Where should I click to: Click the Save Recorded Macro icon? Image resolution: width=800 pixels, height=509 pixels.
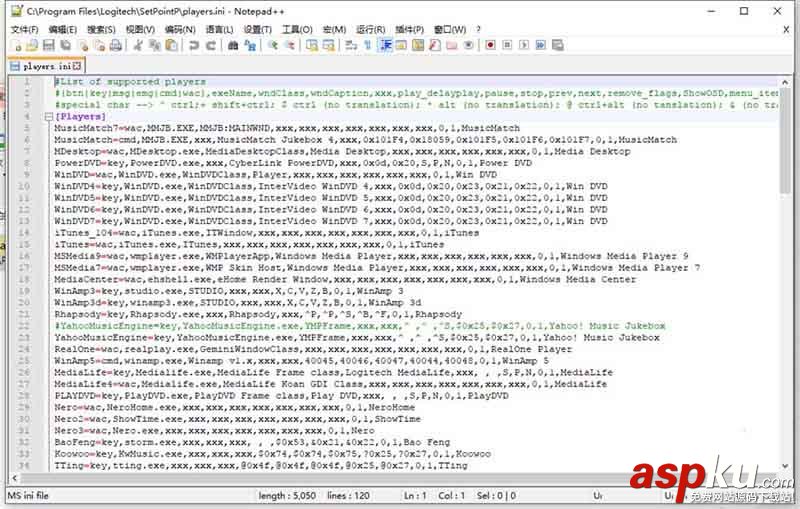pos(558,45)
